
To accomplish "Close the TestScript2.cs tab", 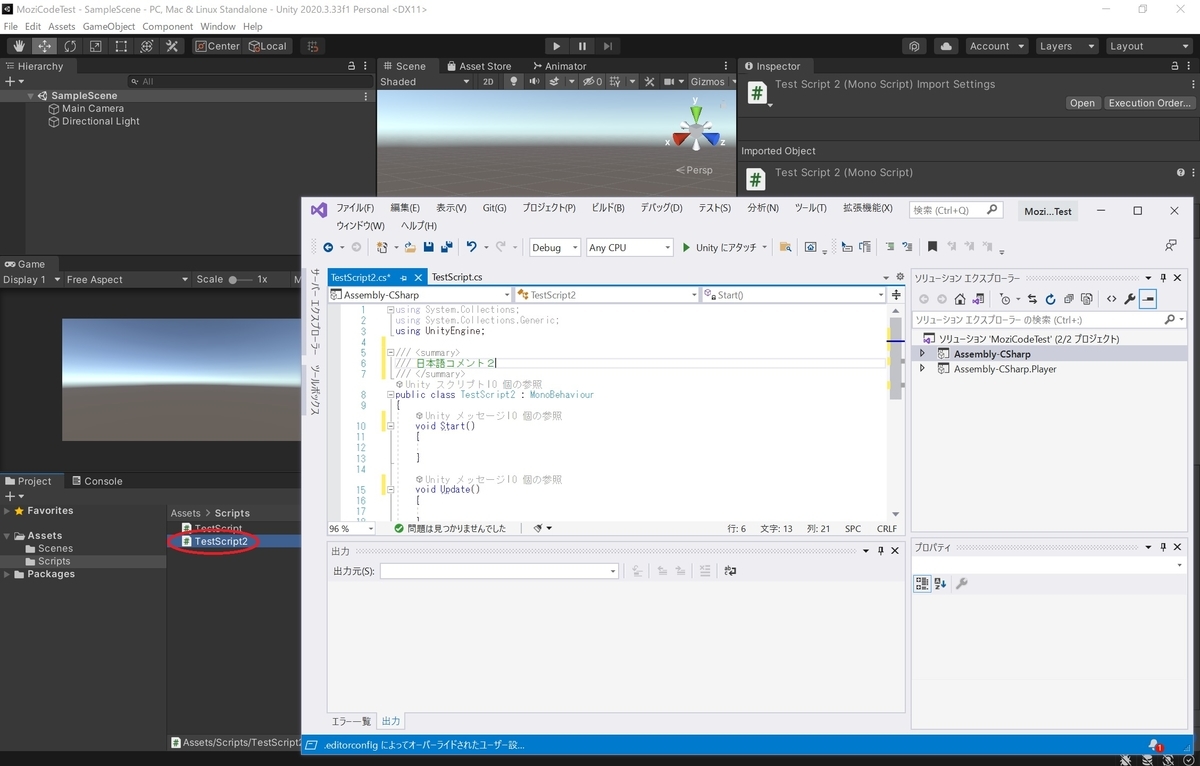I will click(418, 277).
